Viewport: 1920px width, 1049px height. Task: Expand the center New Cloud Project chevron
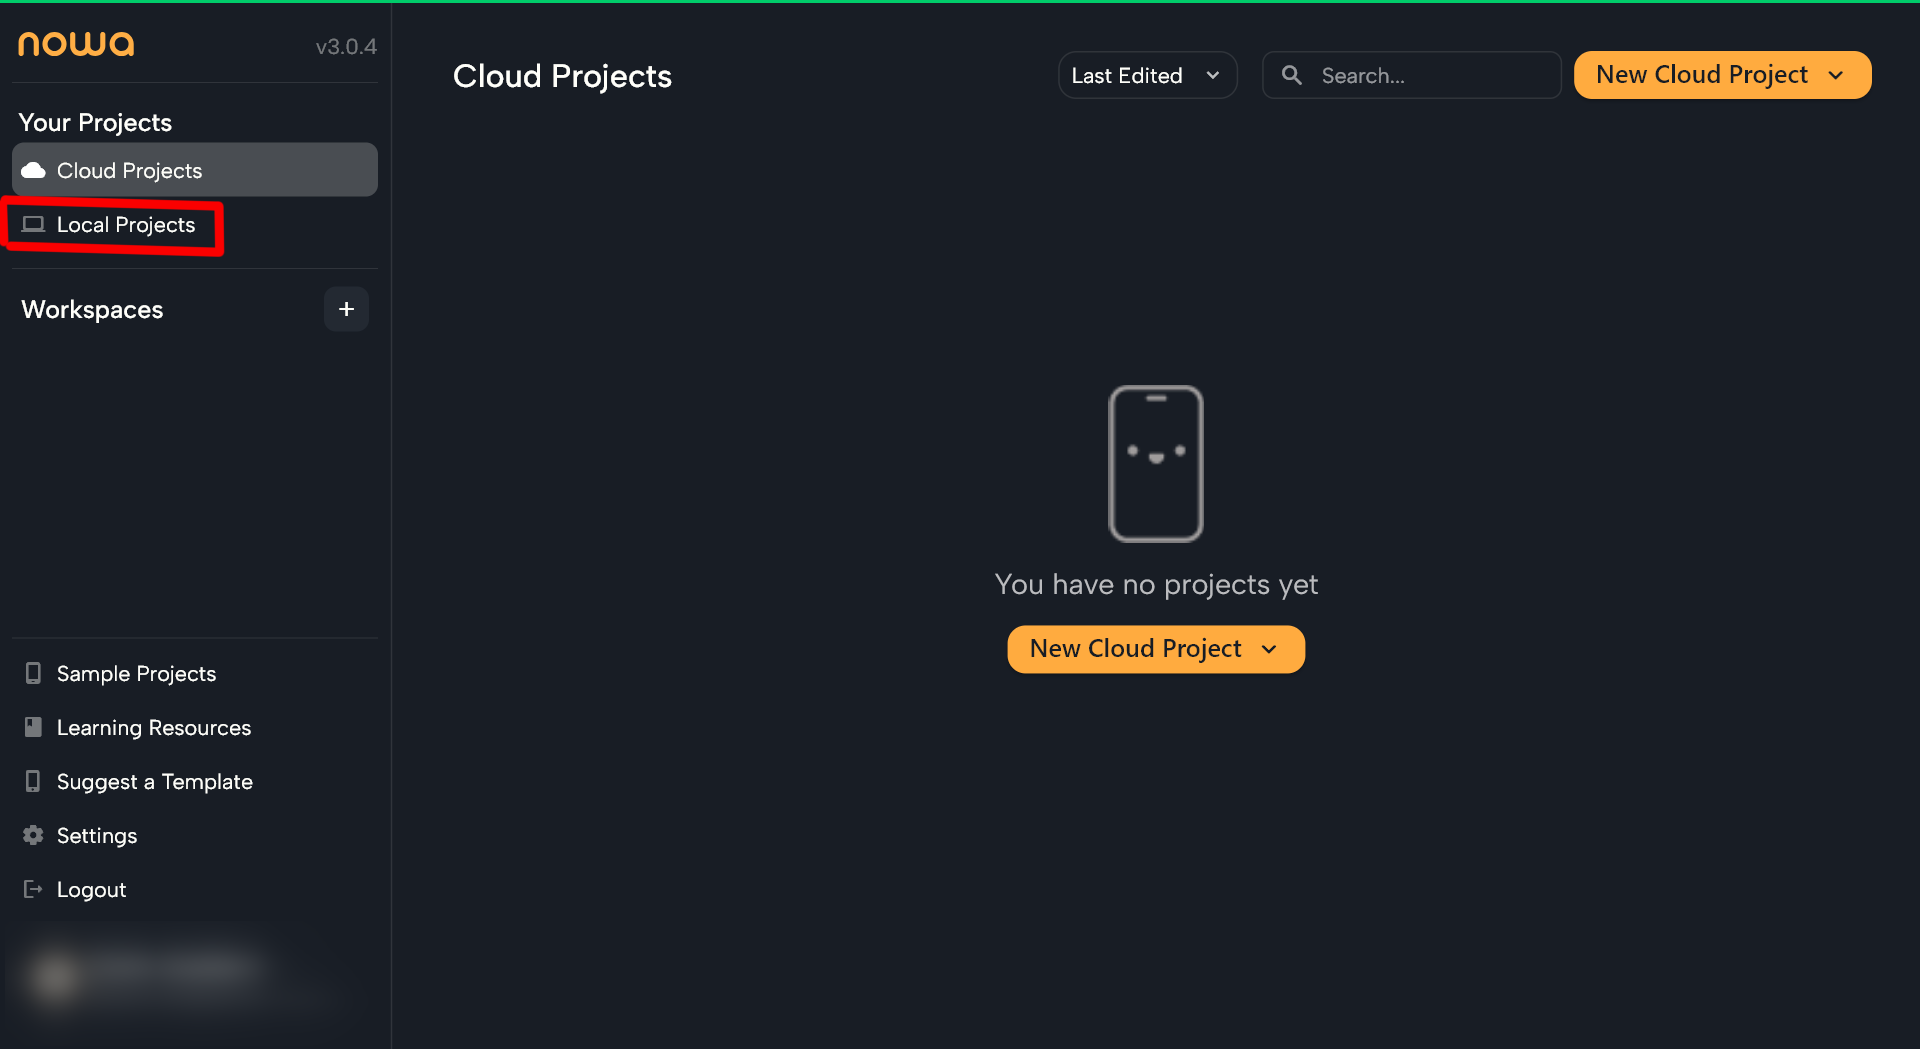coord(1269,650)
